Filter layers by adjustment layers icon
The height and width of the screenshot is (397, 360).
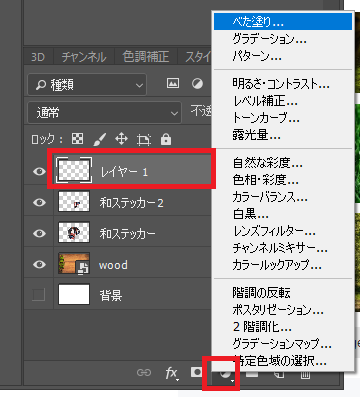[x=197, y=83]
